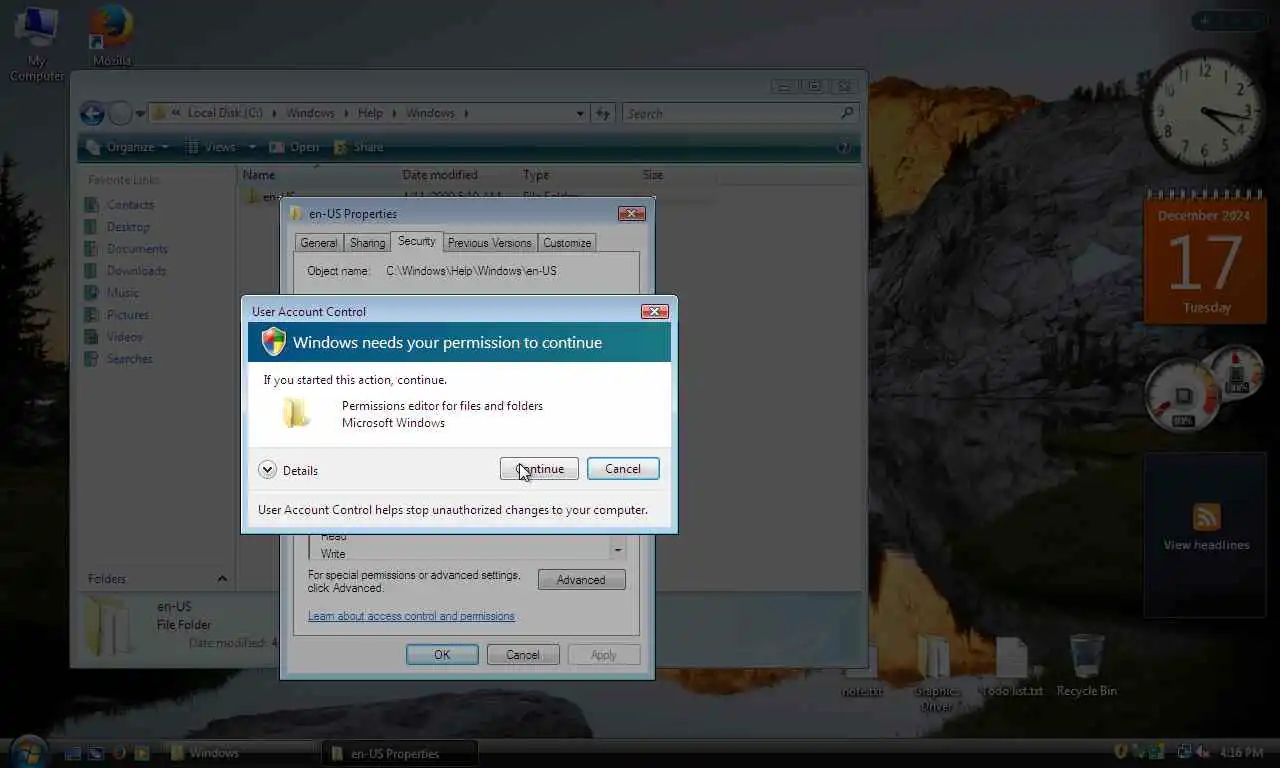
Task: Open the Customize tab in Properties
Action: (x=567, y=243)
